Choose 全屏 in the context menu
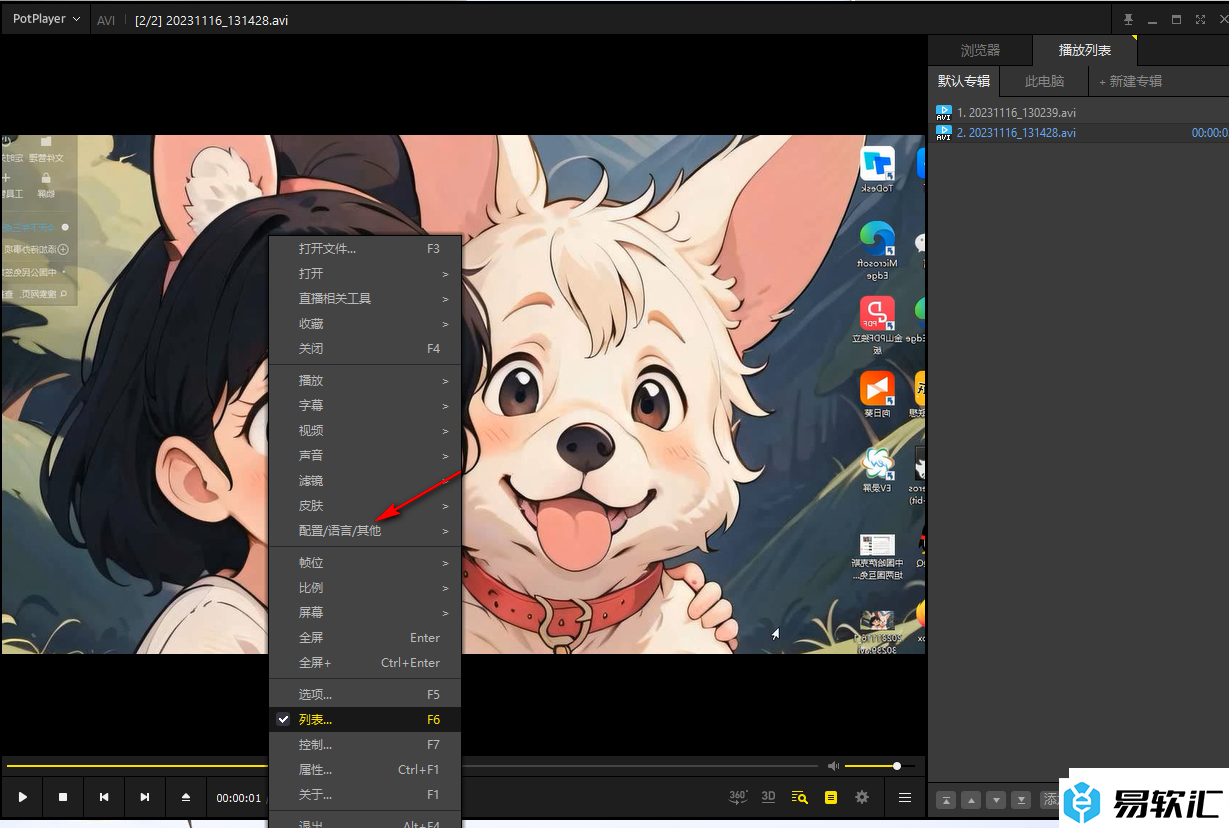The width and height of the screenshot is (1229, 828). [365, 637]
